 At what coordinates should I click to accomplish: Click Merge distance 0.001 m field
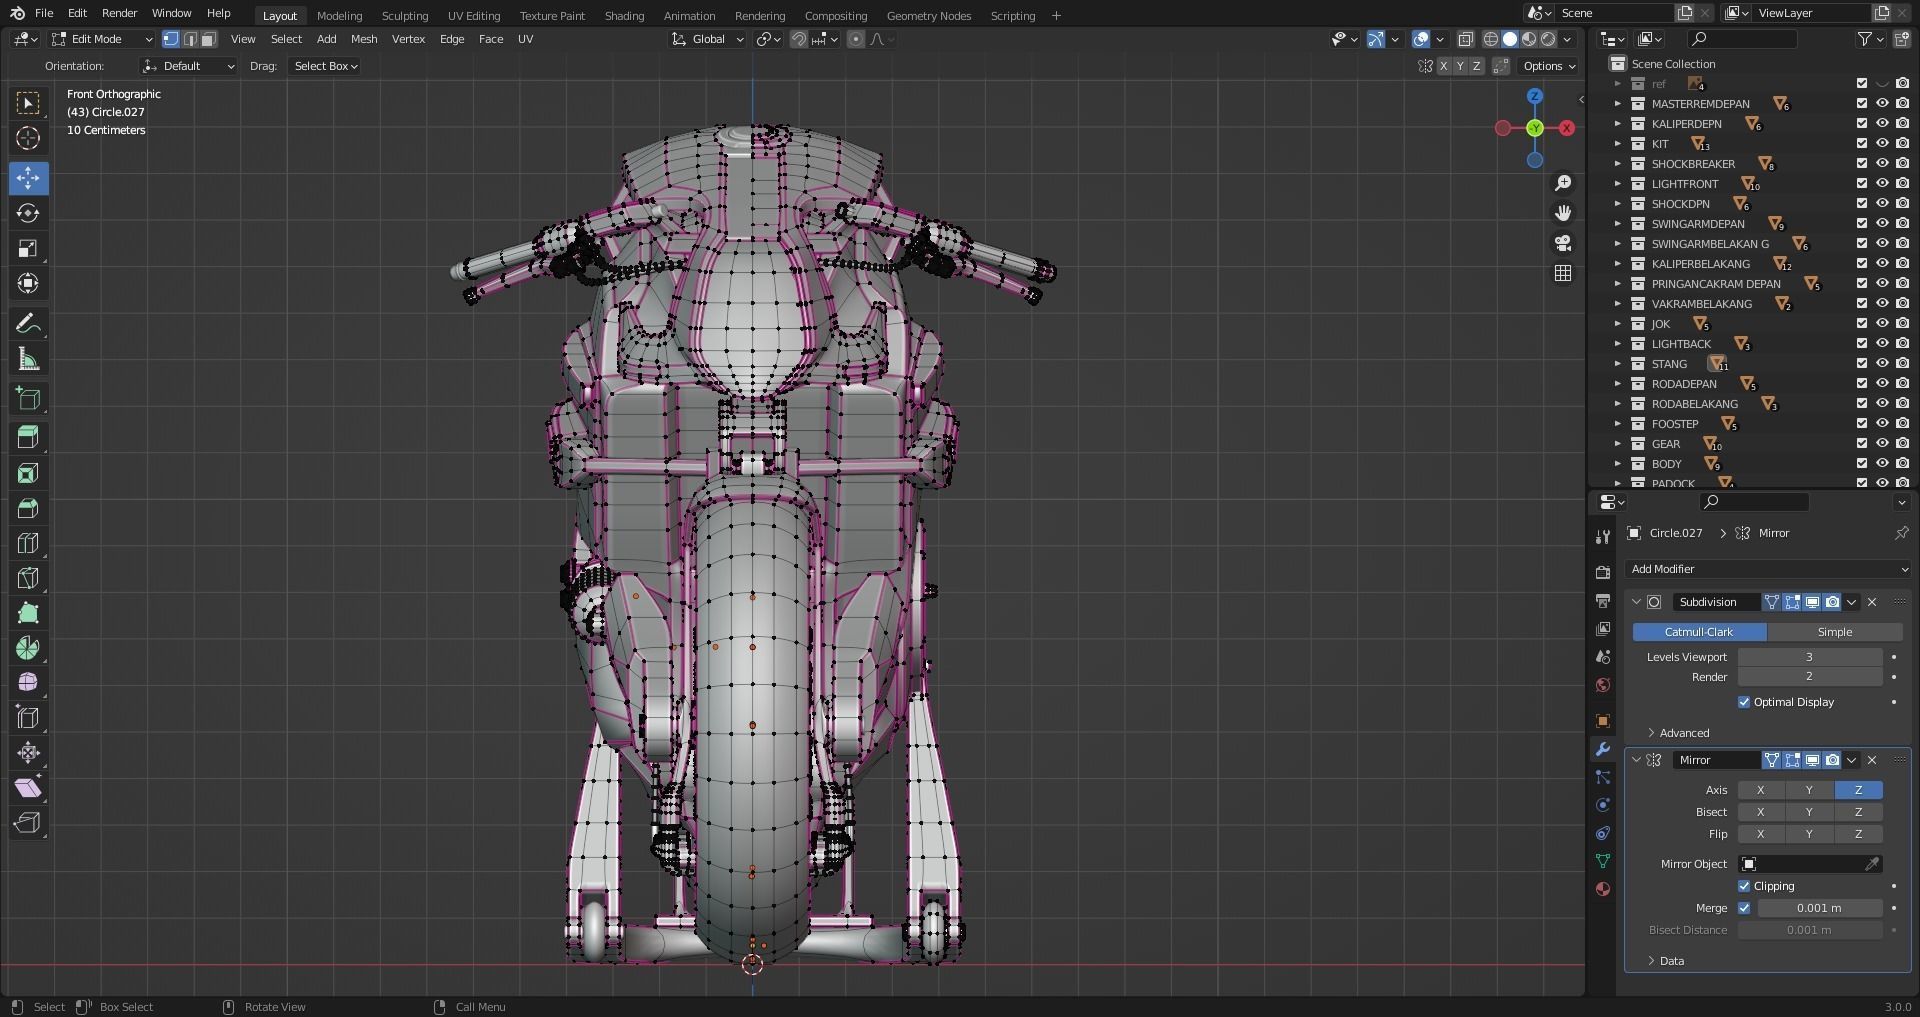[x=1820, y=908]
